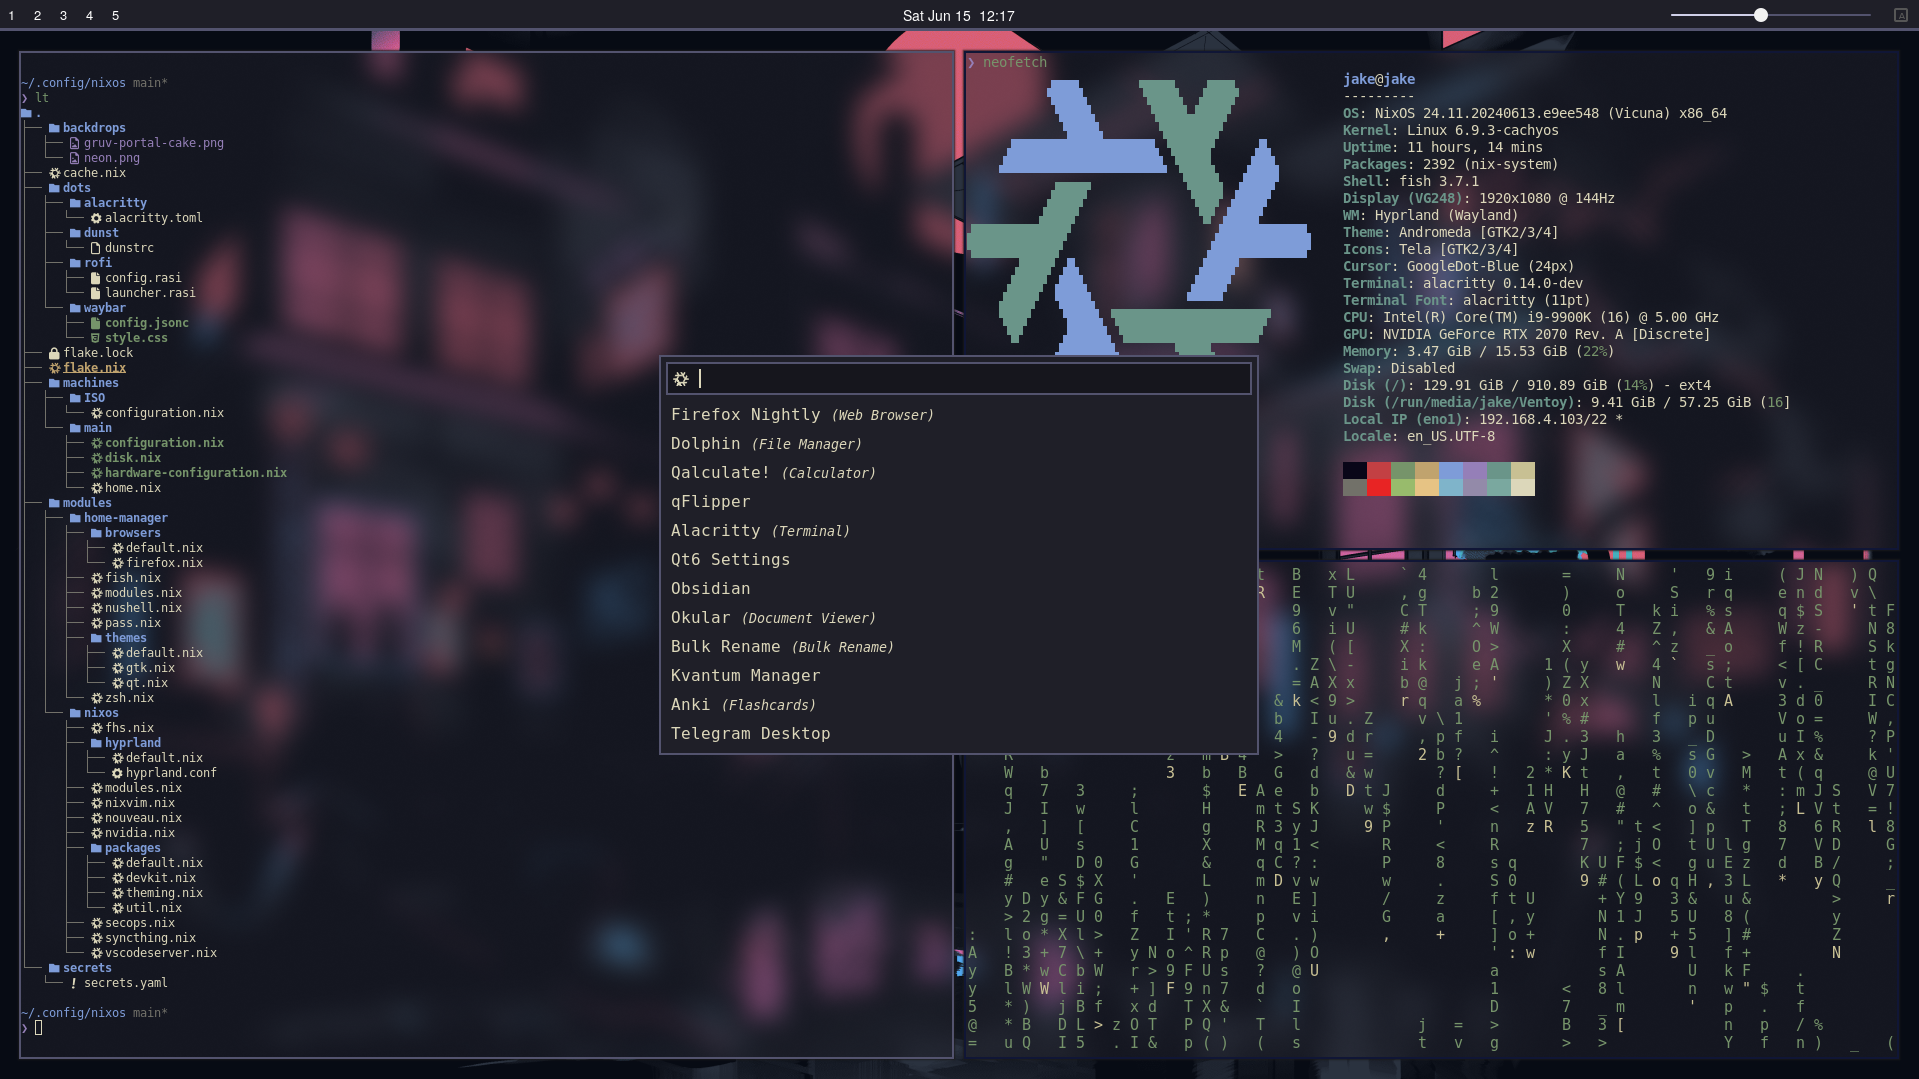
Task: Click the nushell.nix file name
Action: [143, 608]
